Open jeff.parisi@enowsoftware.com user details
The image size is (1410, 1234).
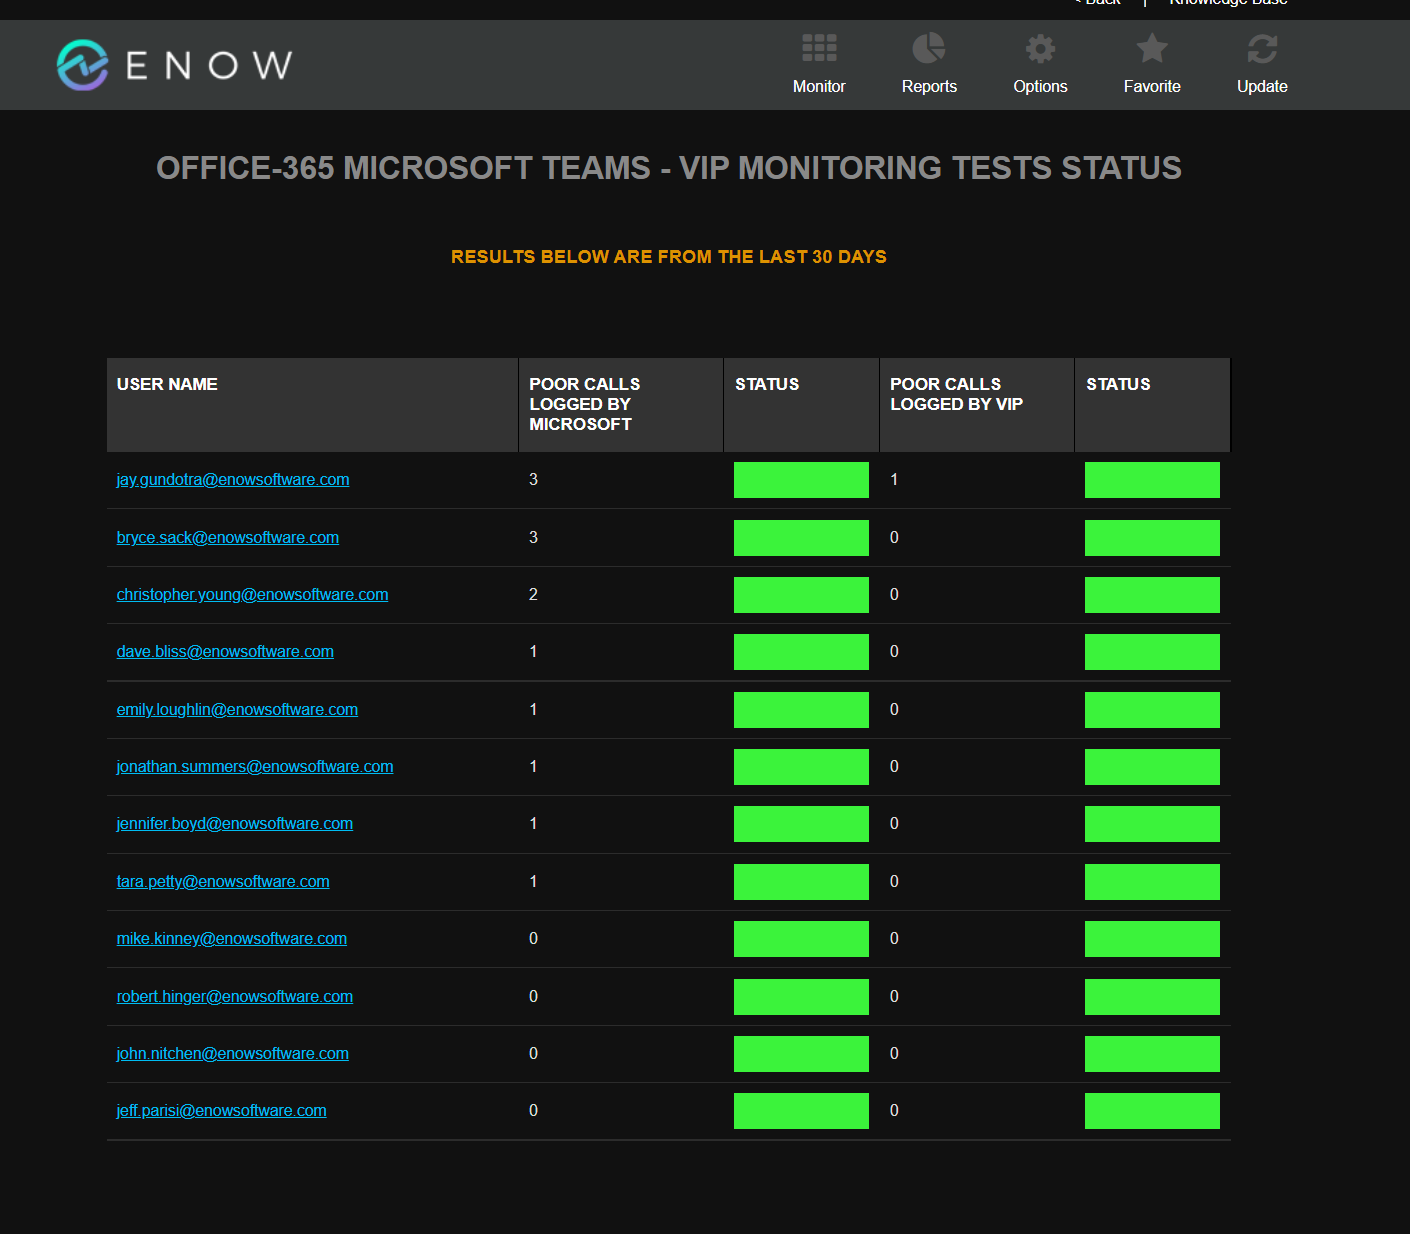(x=221, y=1110)
